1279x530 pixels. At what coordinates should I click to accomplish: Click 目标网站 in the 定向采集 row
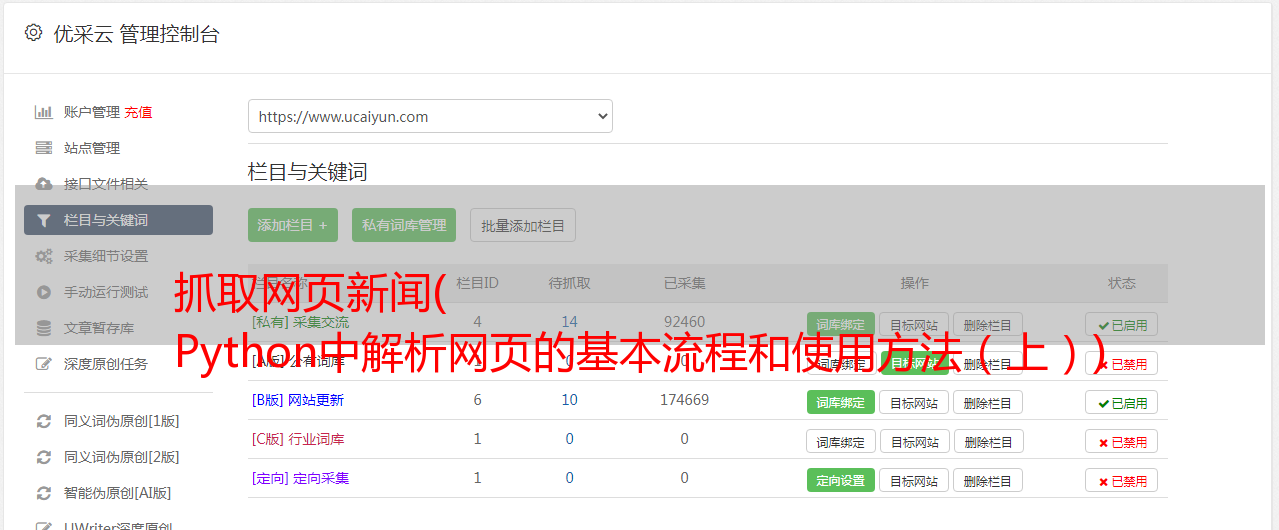click(x=914, y=480)
